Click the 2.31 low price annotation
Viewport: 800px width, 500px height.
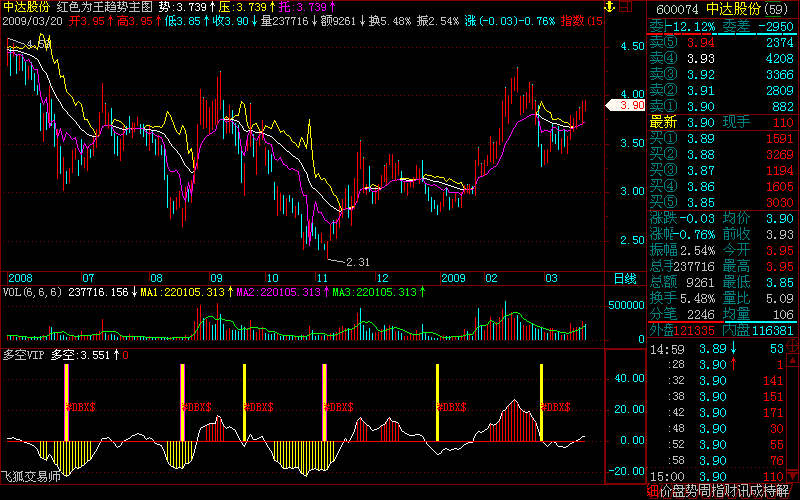tap(358, 262)
